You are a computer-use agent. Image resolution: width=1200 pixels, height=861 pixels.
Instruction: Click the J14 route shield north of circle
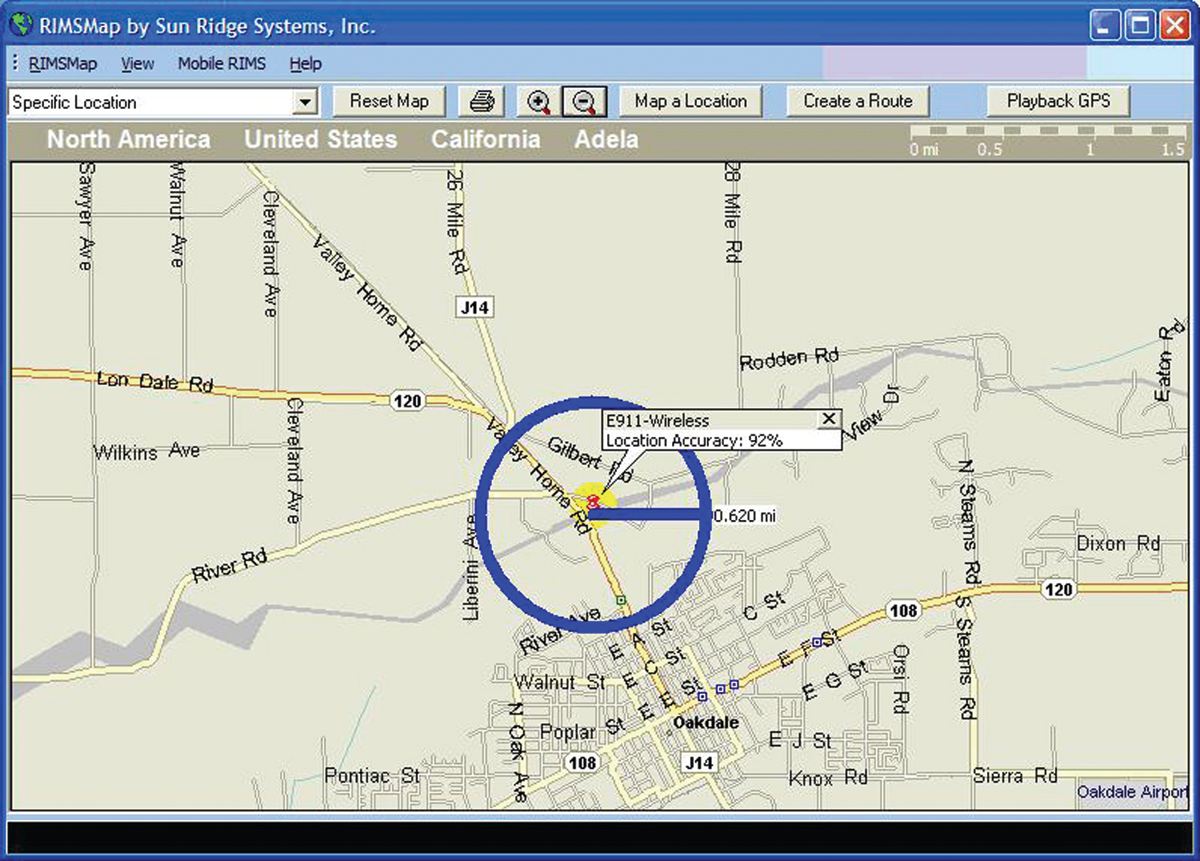(x=473, y=308)
